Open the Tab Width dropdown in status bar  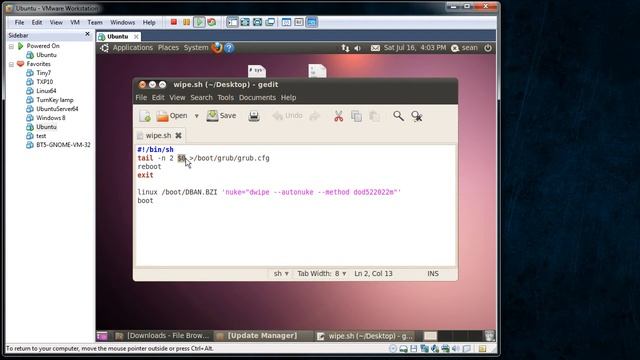tap(322, 273)
